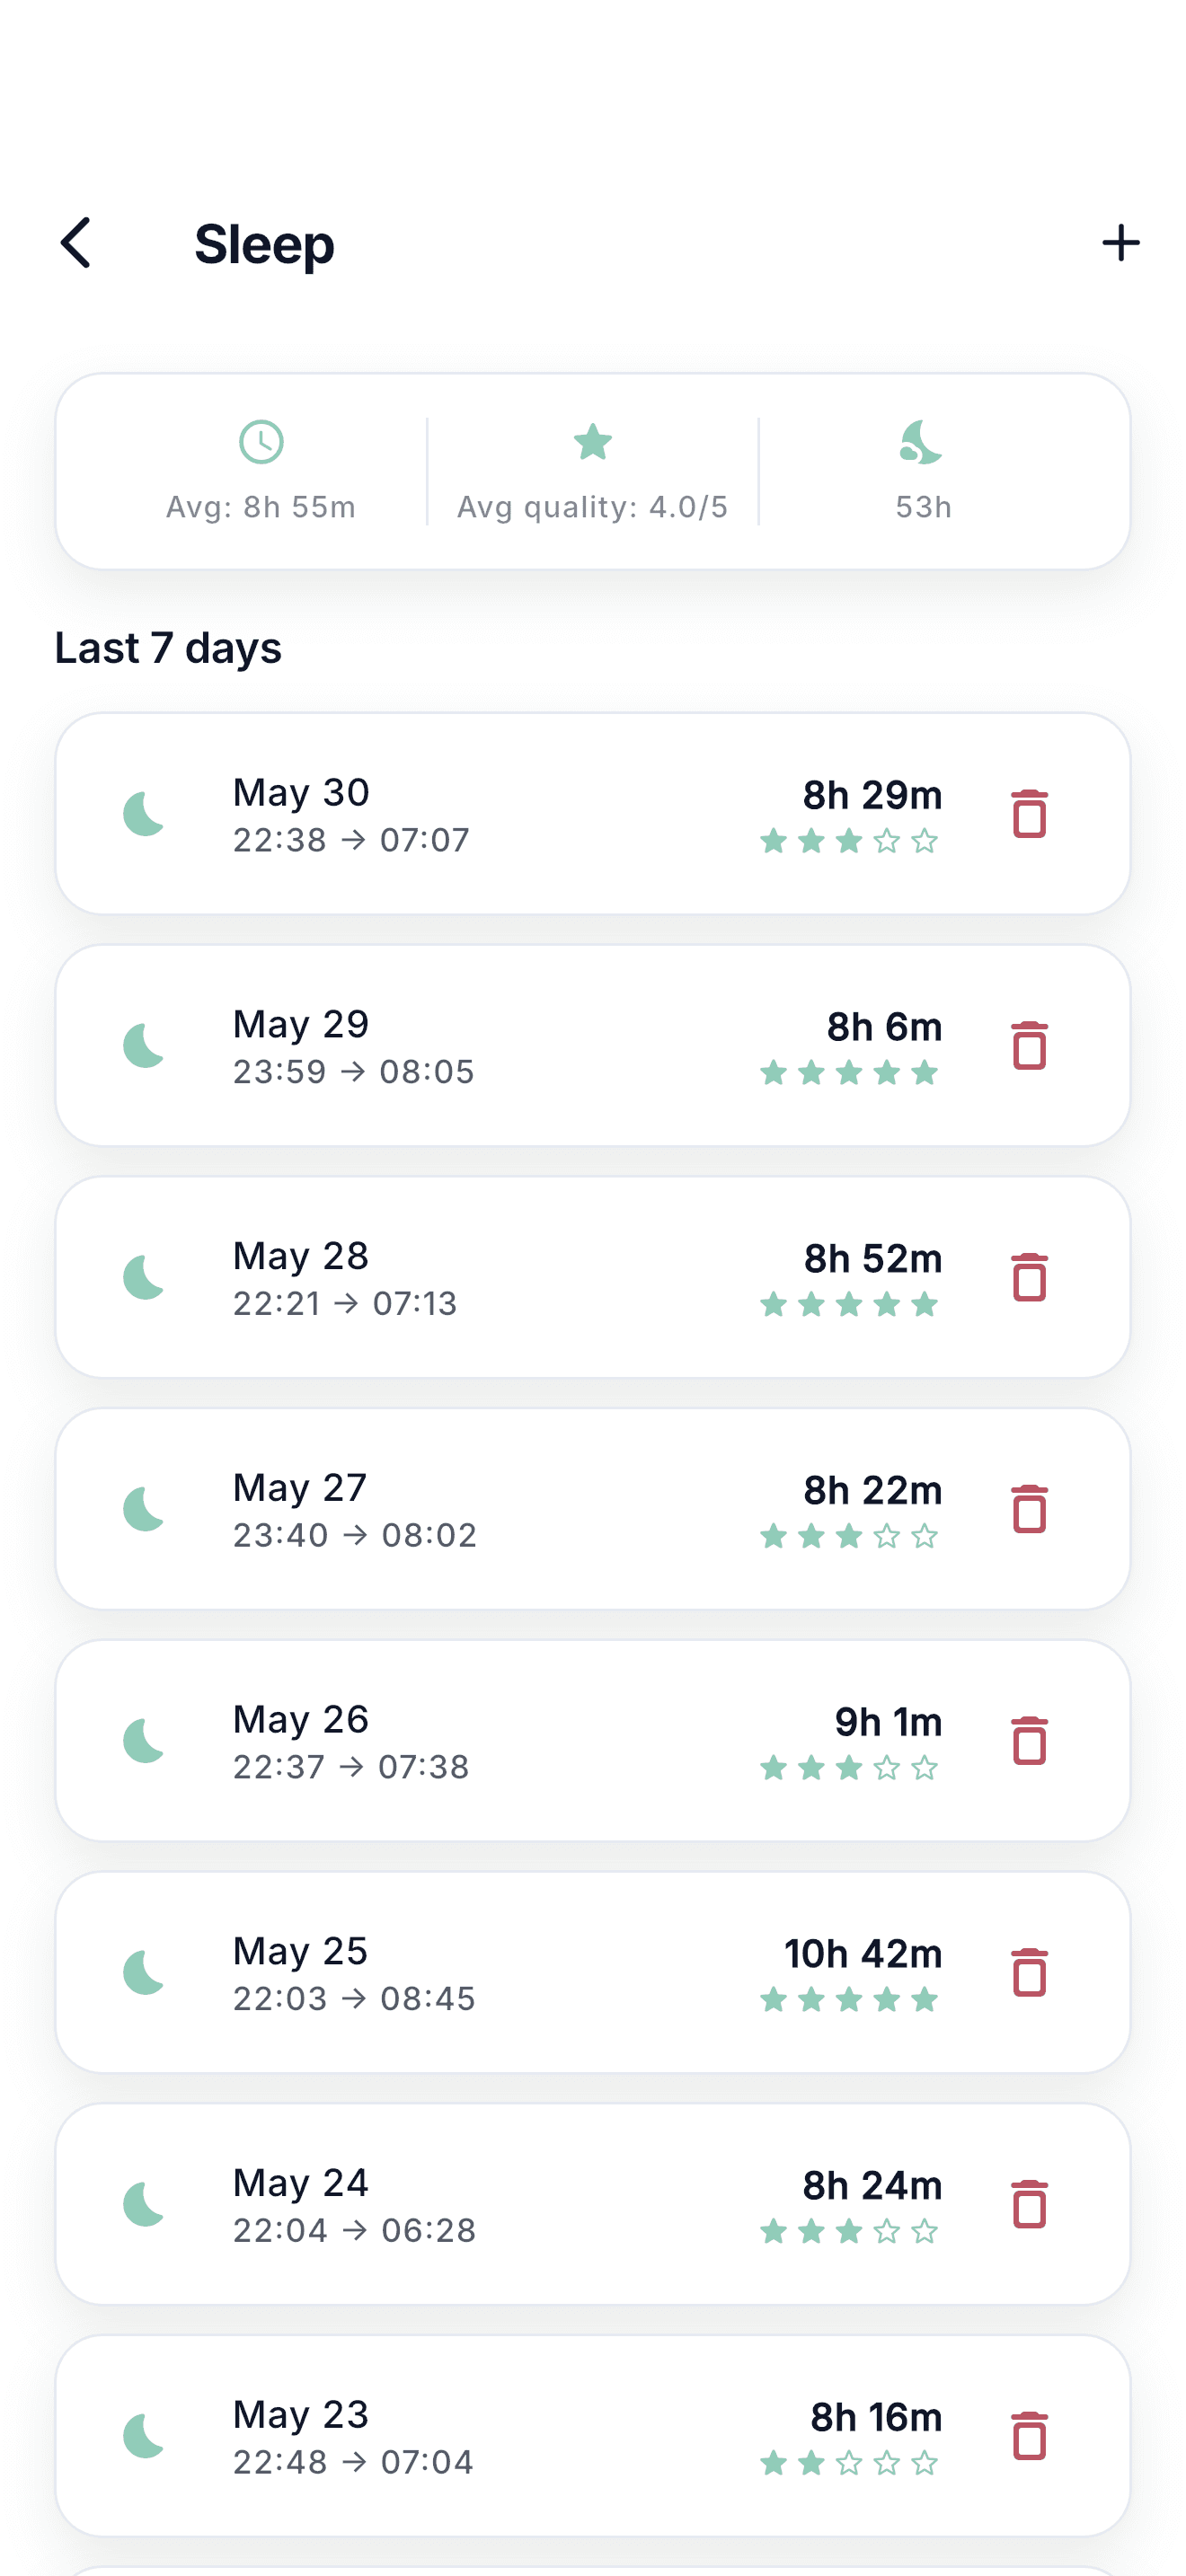
Task: Tap the average duration 8h 55m stat
Action: click(x=261, y=471)
